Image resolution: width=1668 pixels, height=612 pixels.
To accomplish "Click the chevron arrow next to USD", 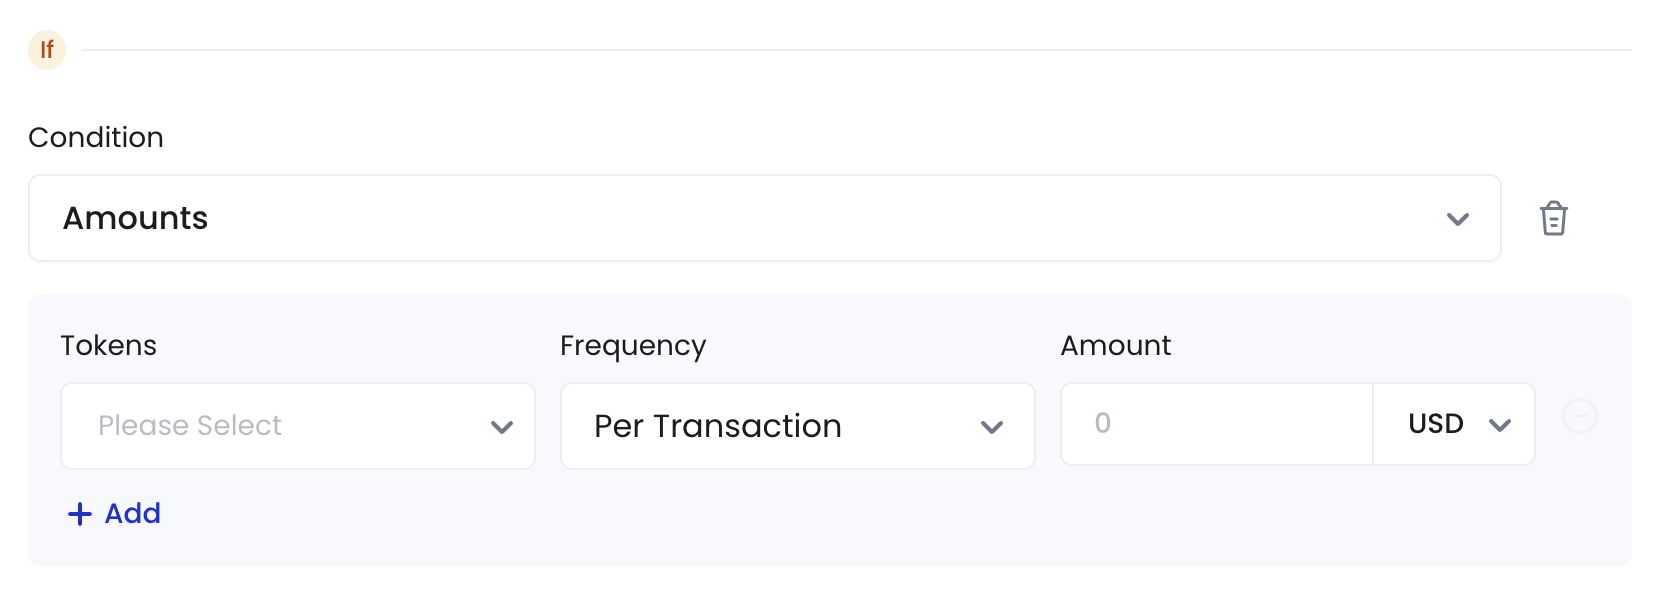I will point(1500,425).
